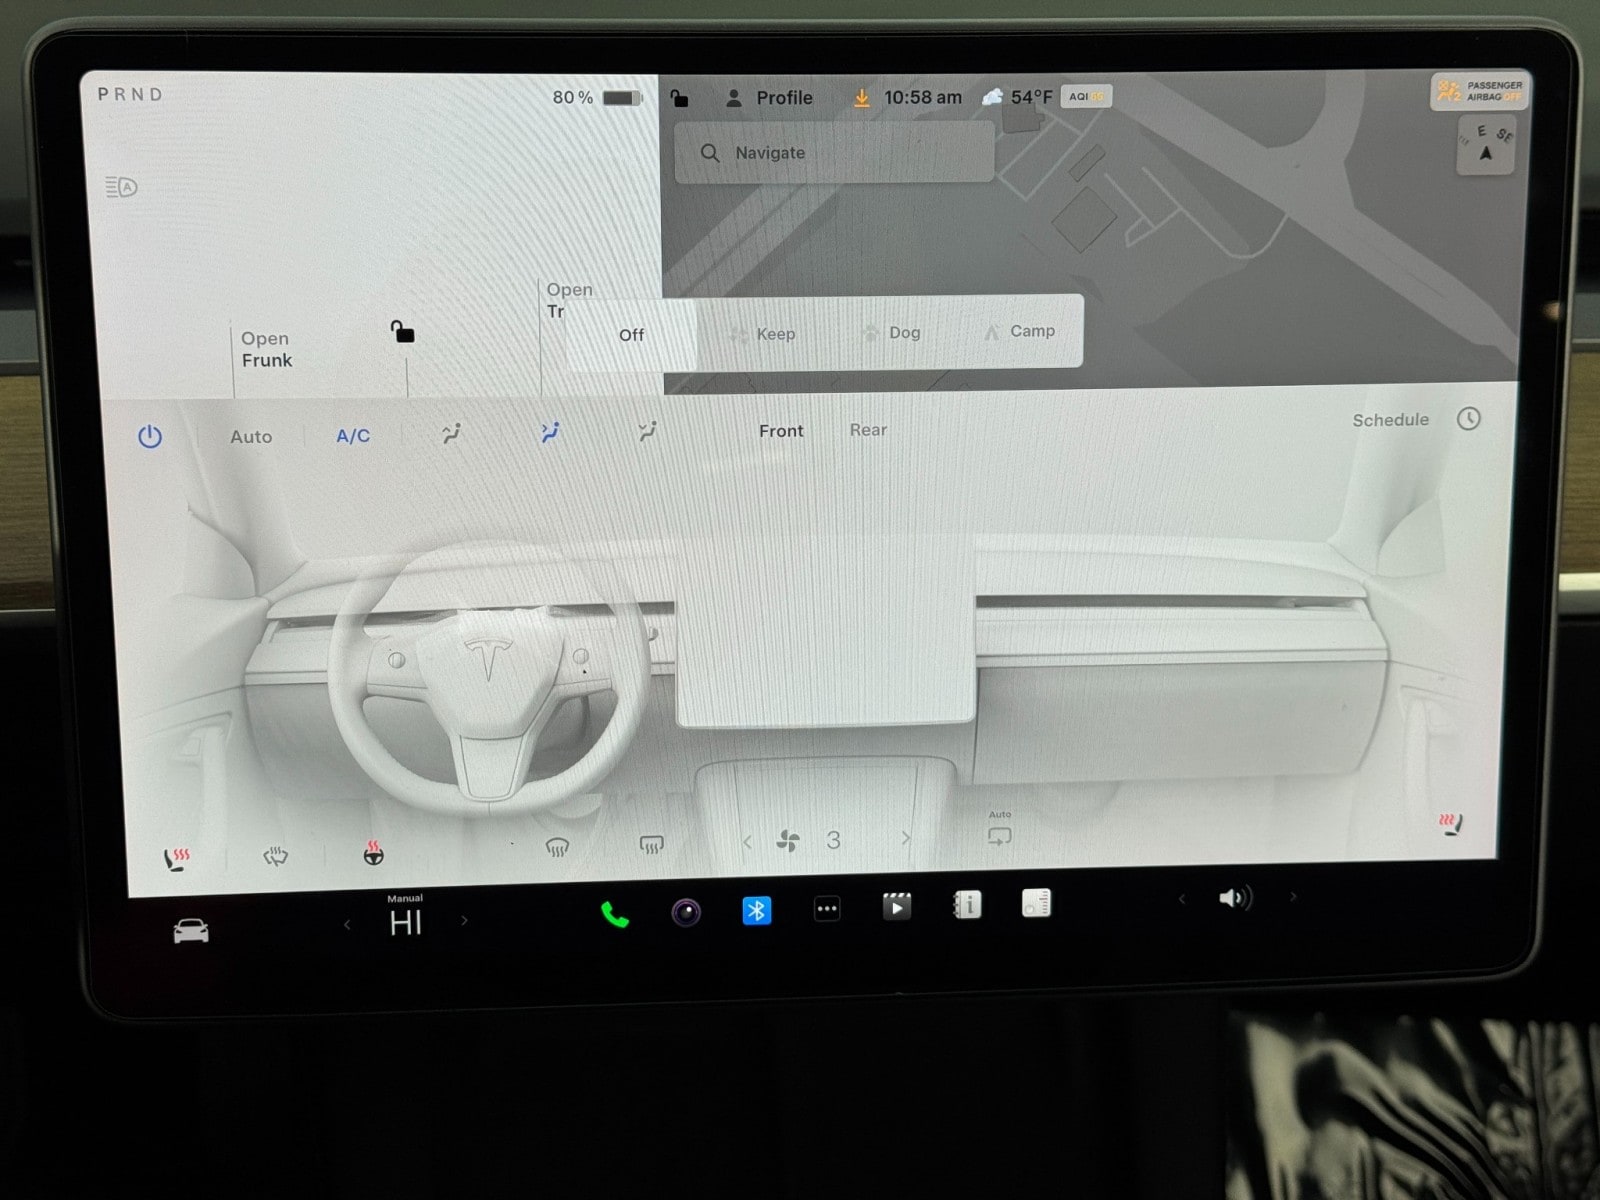This screenshot has height=1200, width=1600.
Task: Open the Dashcam camera app
Action: (x=686, y=912)
